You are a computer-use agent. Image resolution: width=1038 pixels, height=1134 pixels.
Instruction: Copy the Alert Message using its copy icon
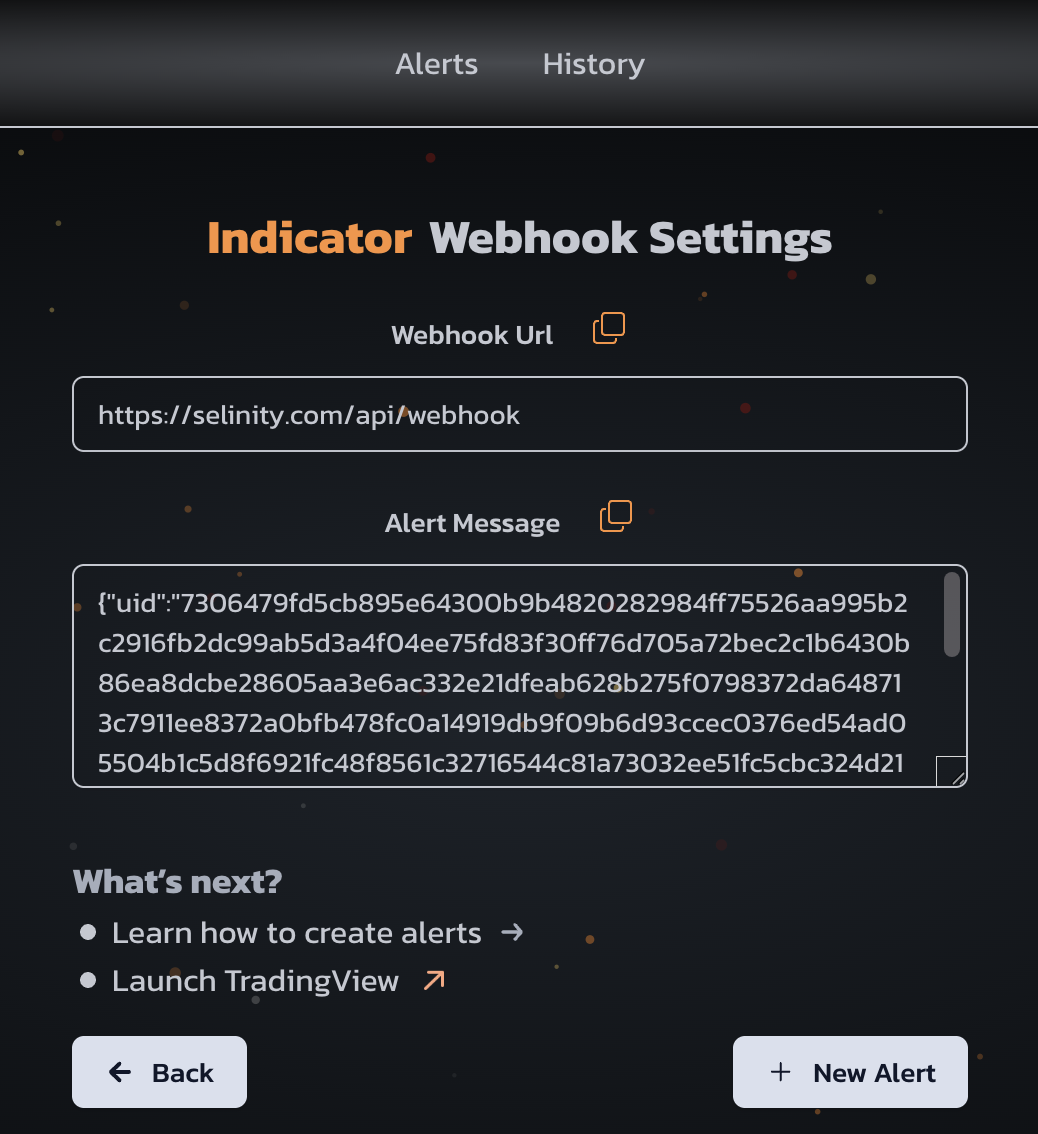coord(616,516)
